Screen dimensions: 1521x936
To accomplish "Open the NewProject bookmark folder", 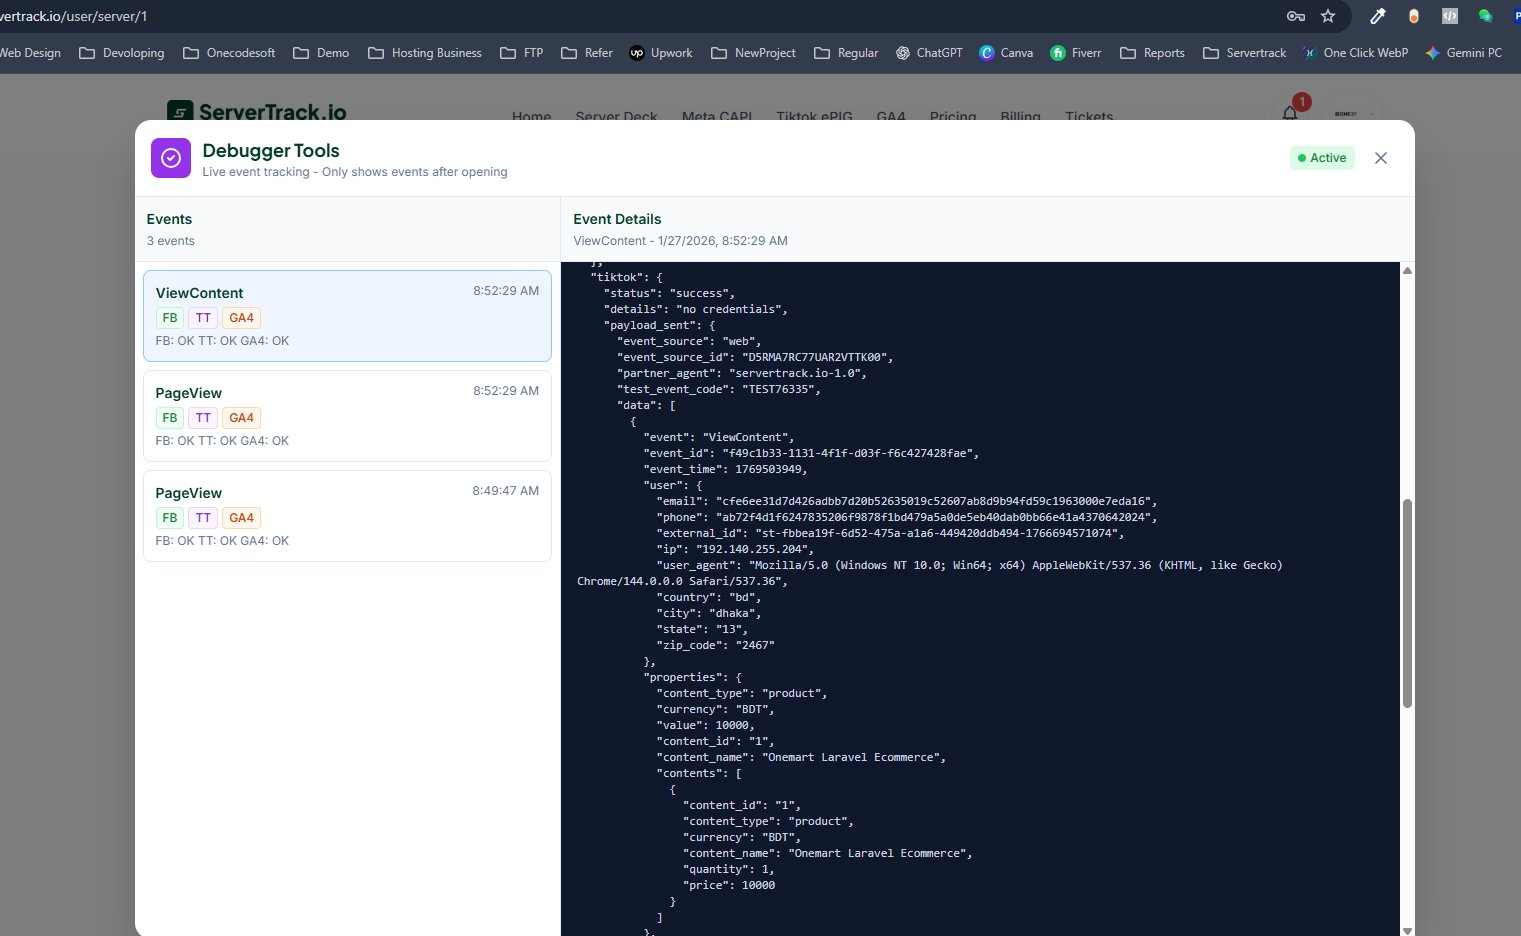I will point(754,53).
